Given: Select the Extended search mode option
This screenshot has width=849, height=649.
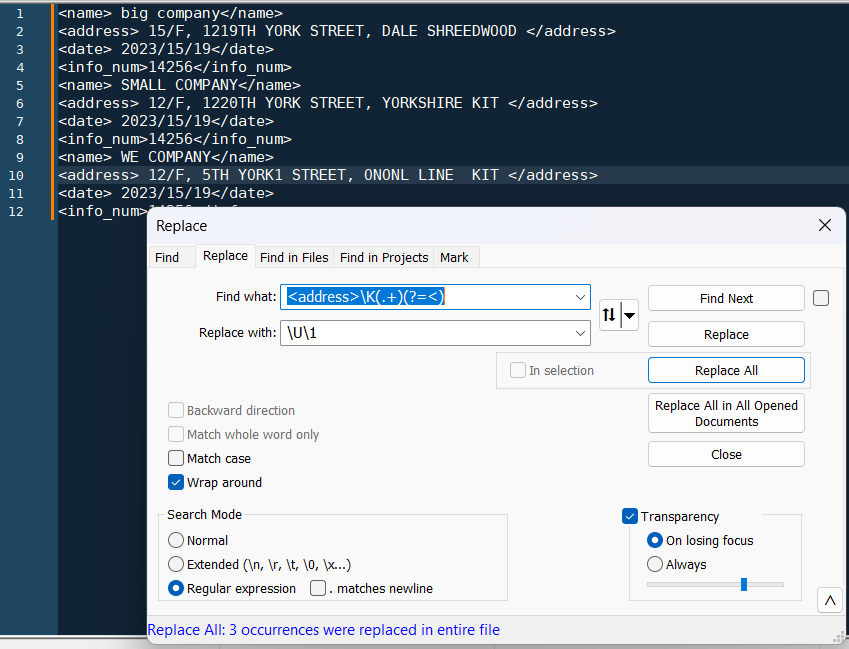Looking at the screenshot, I should [x=177, y=564].
